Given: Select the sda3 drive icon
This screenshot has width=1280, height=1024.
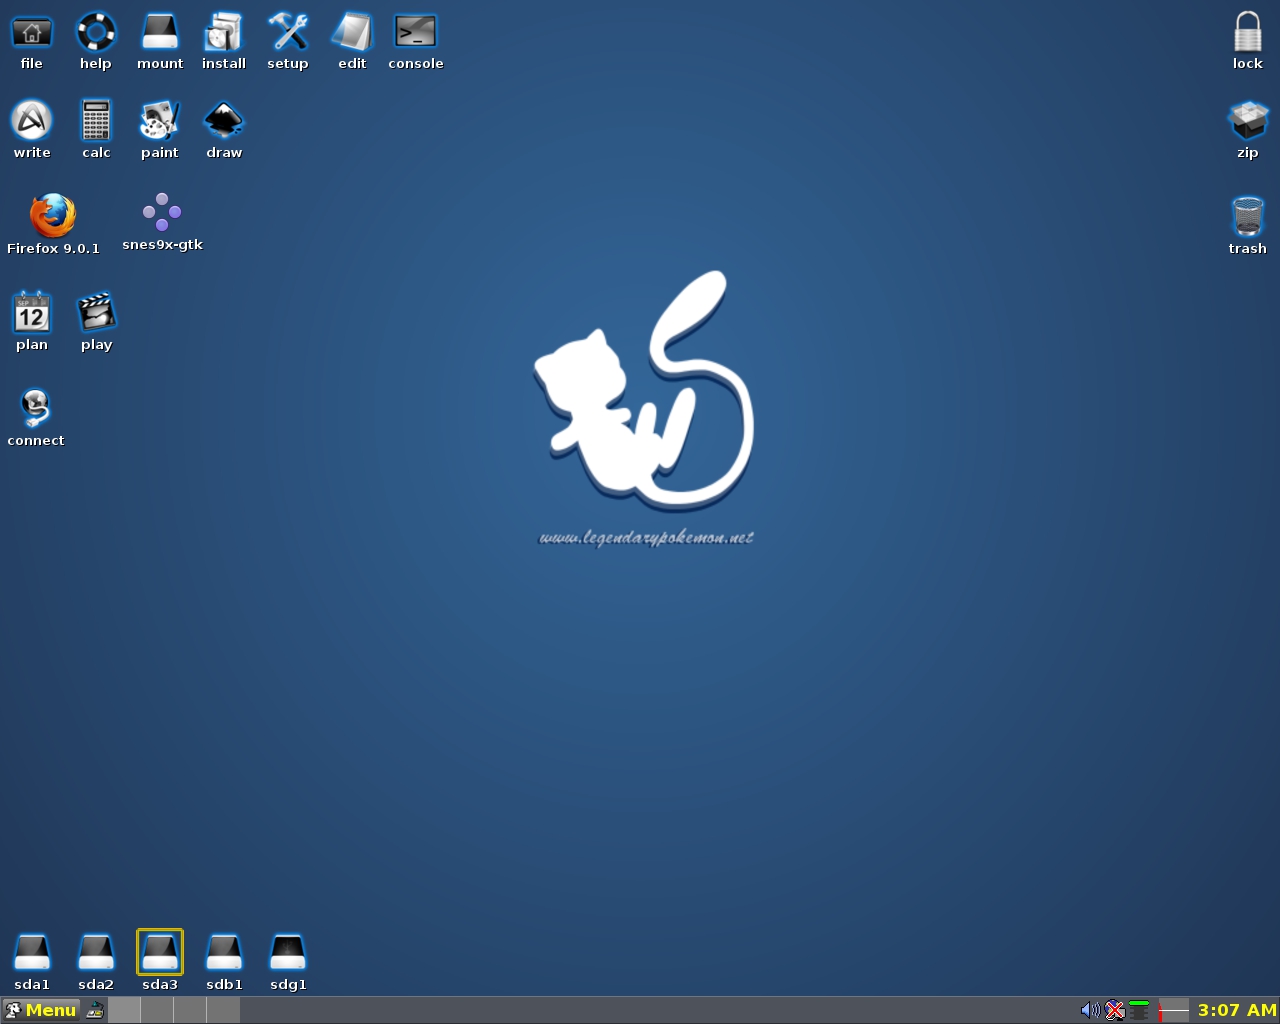Looking at the screenshot, I should point(160,952).
